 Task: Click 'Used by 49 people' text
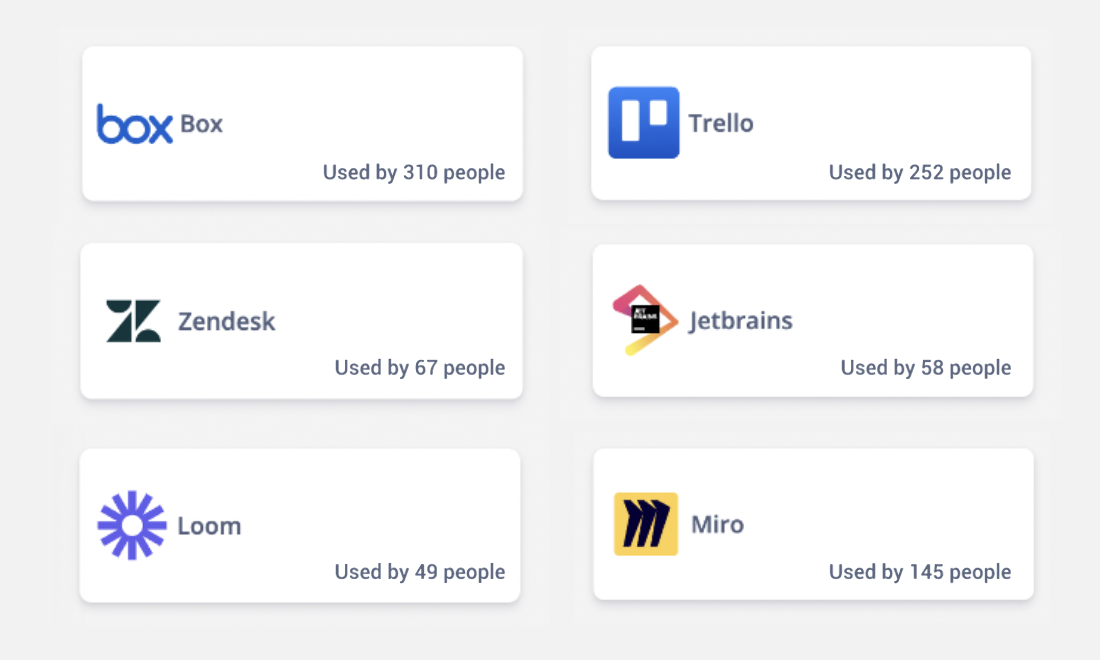(420, 572)
